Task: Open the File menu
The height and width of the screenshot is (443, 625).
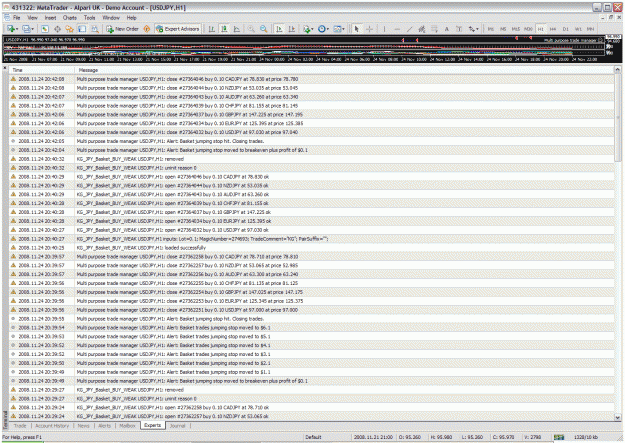Action: coord(16,18)
